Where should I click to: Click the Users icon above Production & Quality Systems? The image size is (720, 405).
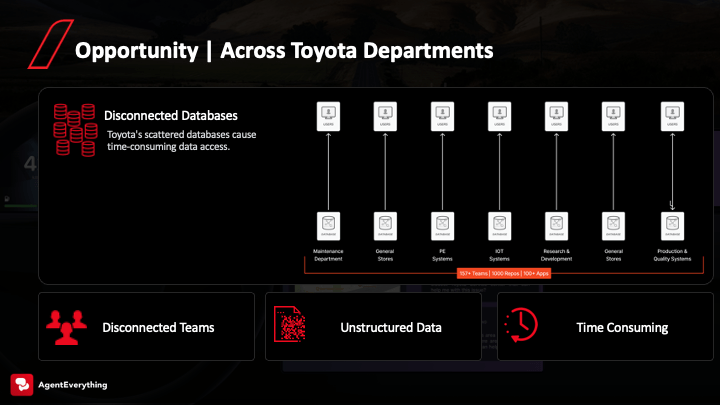(672, 117)
